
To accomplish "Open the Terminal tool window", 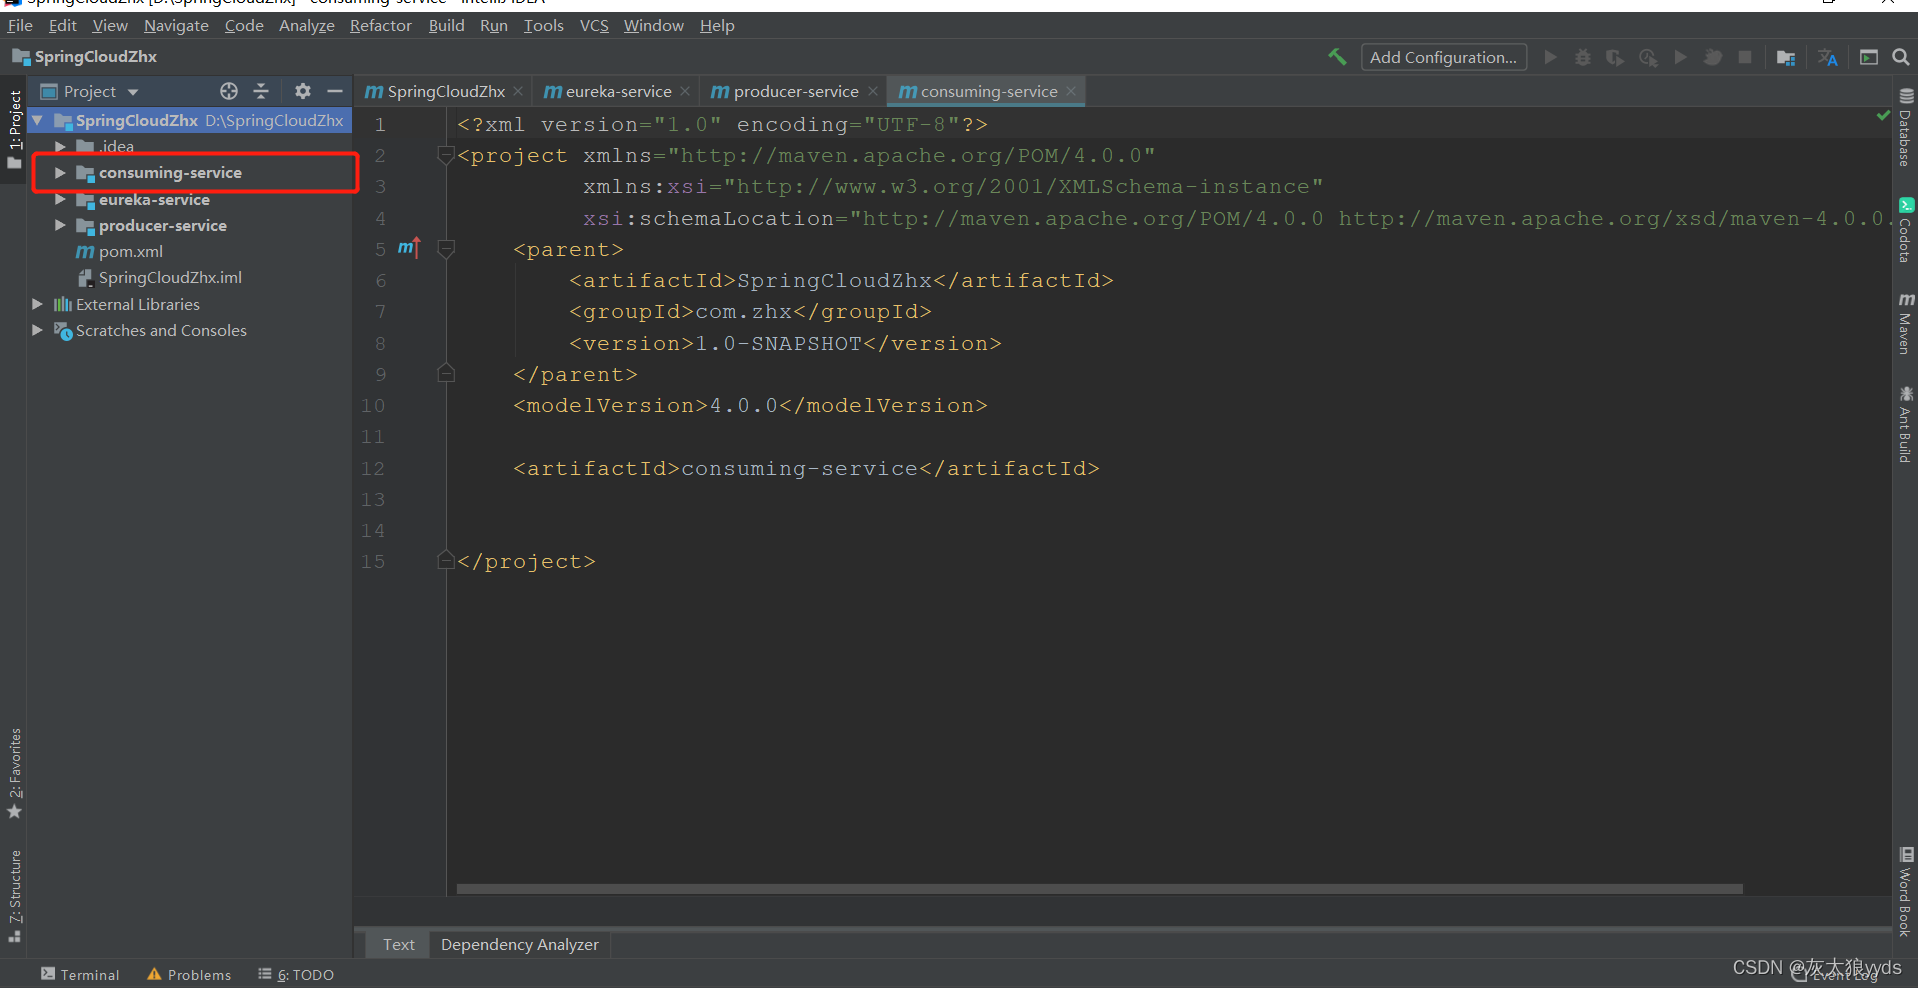I will (x=80, y=974).
